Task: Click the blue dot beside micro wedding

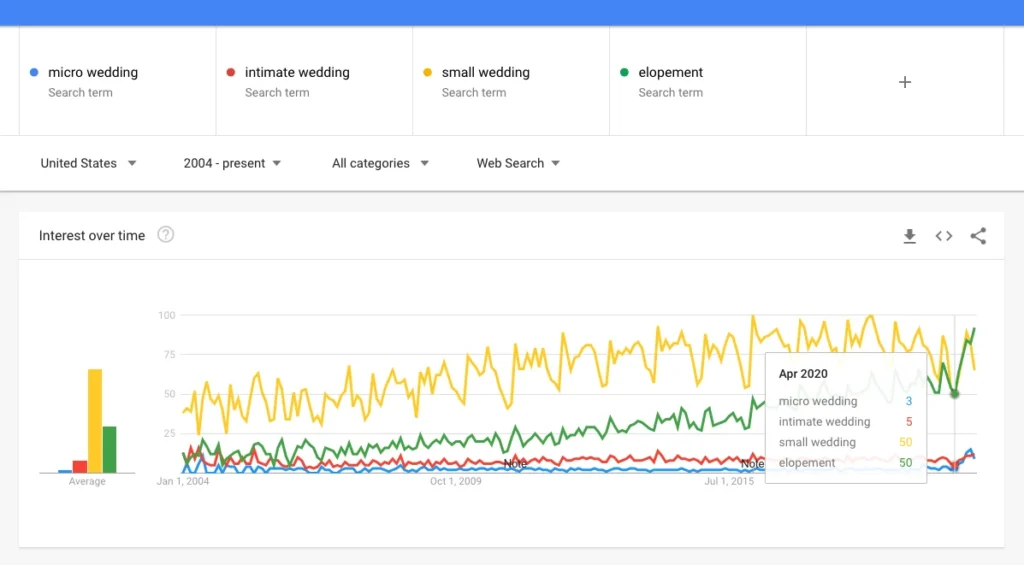Action: coord(35,72)
